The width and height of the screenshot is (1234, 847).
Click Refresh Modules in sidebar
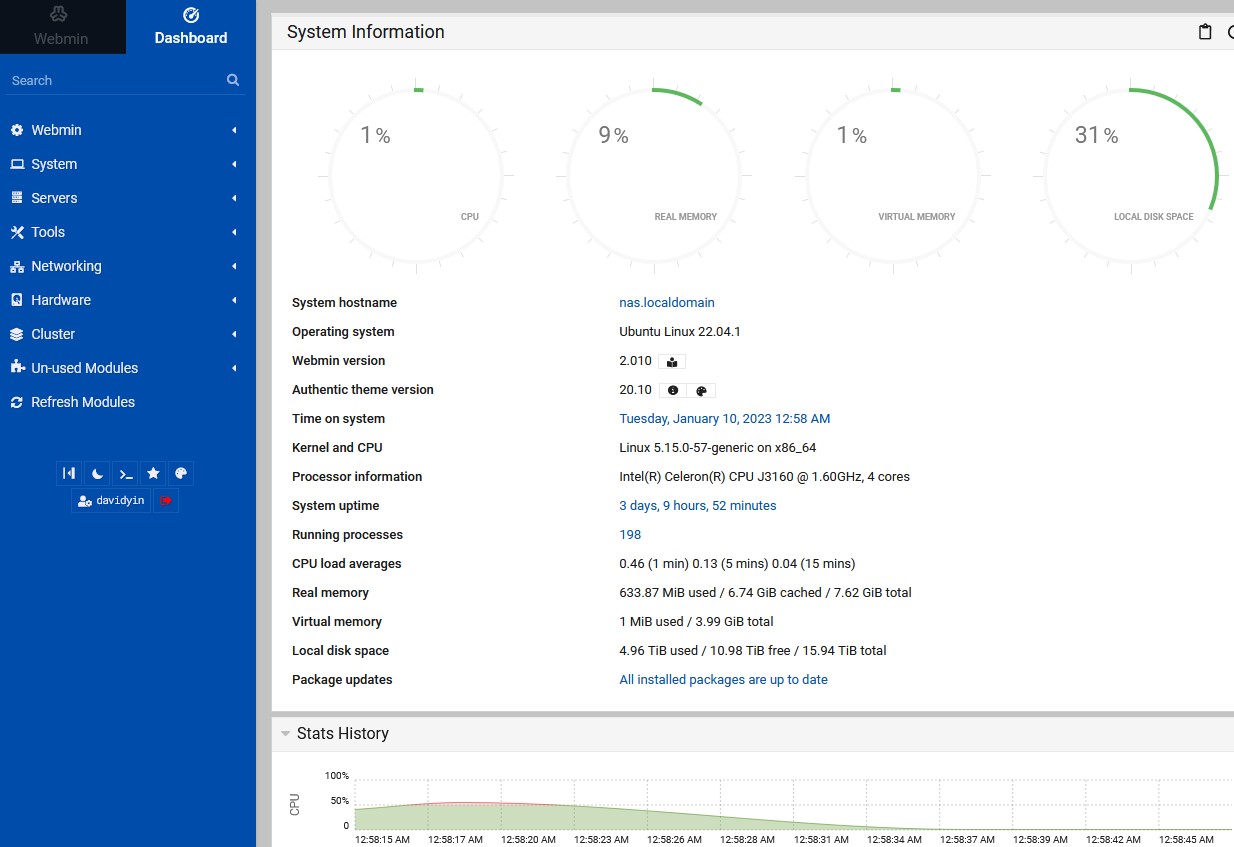click(82, 402)
